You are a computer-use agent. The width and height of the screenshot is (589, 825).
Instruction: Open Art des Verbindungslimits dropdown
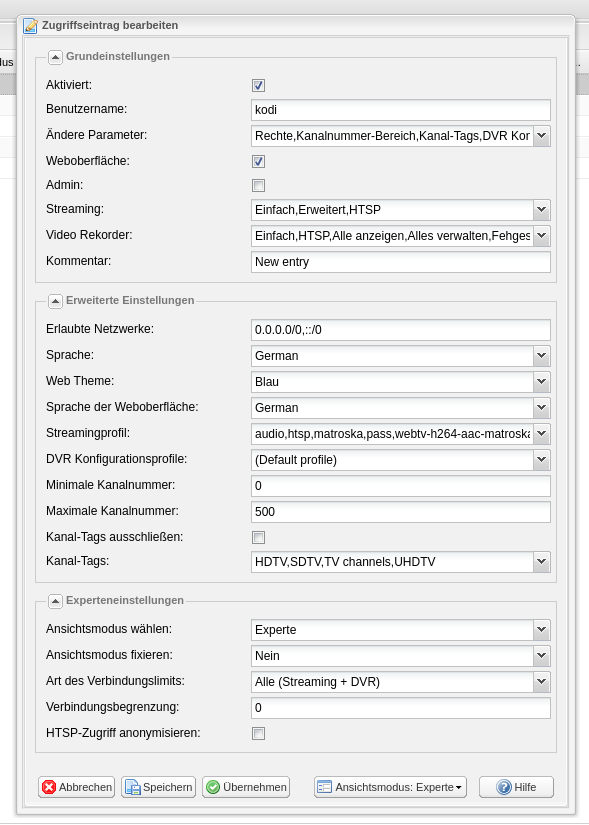click(542, 682)
